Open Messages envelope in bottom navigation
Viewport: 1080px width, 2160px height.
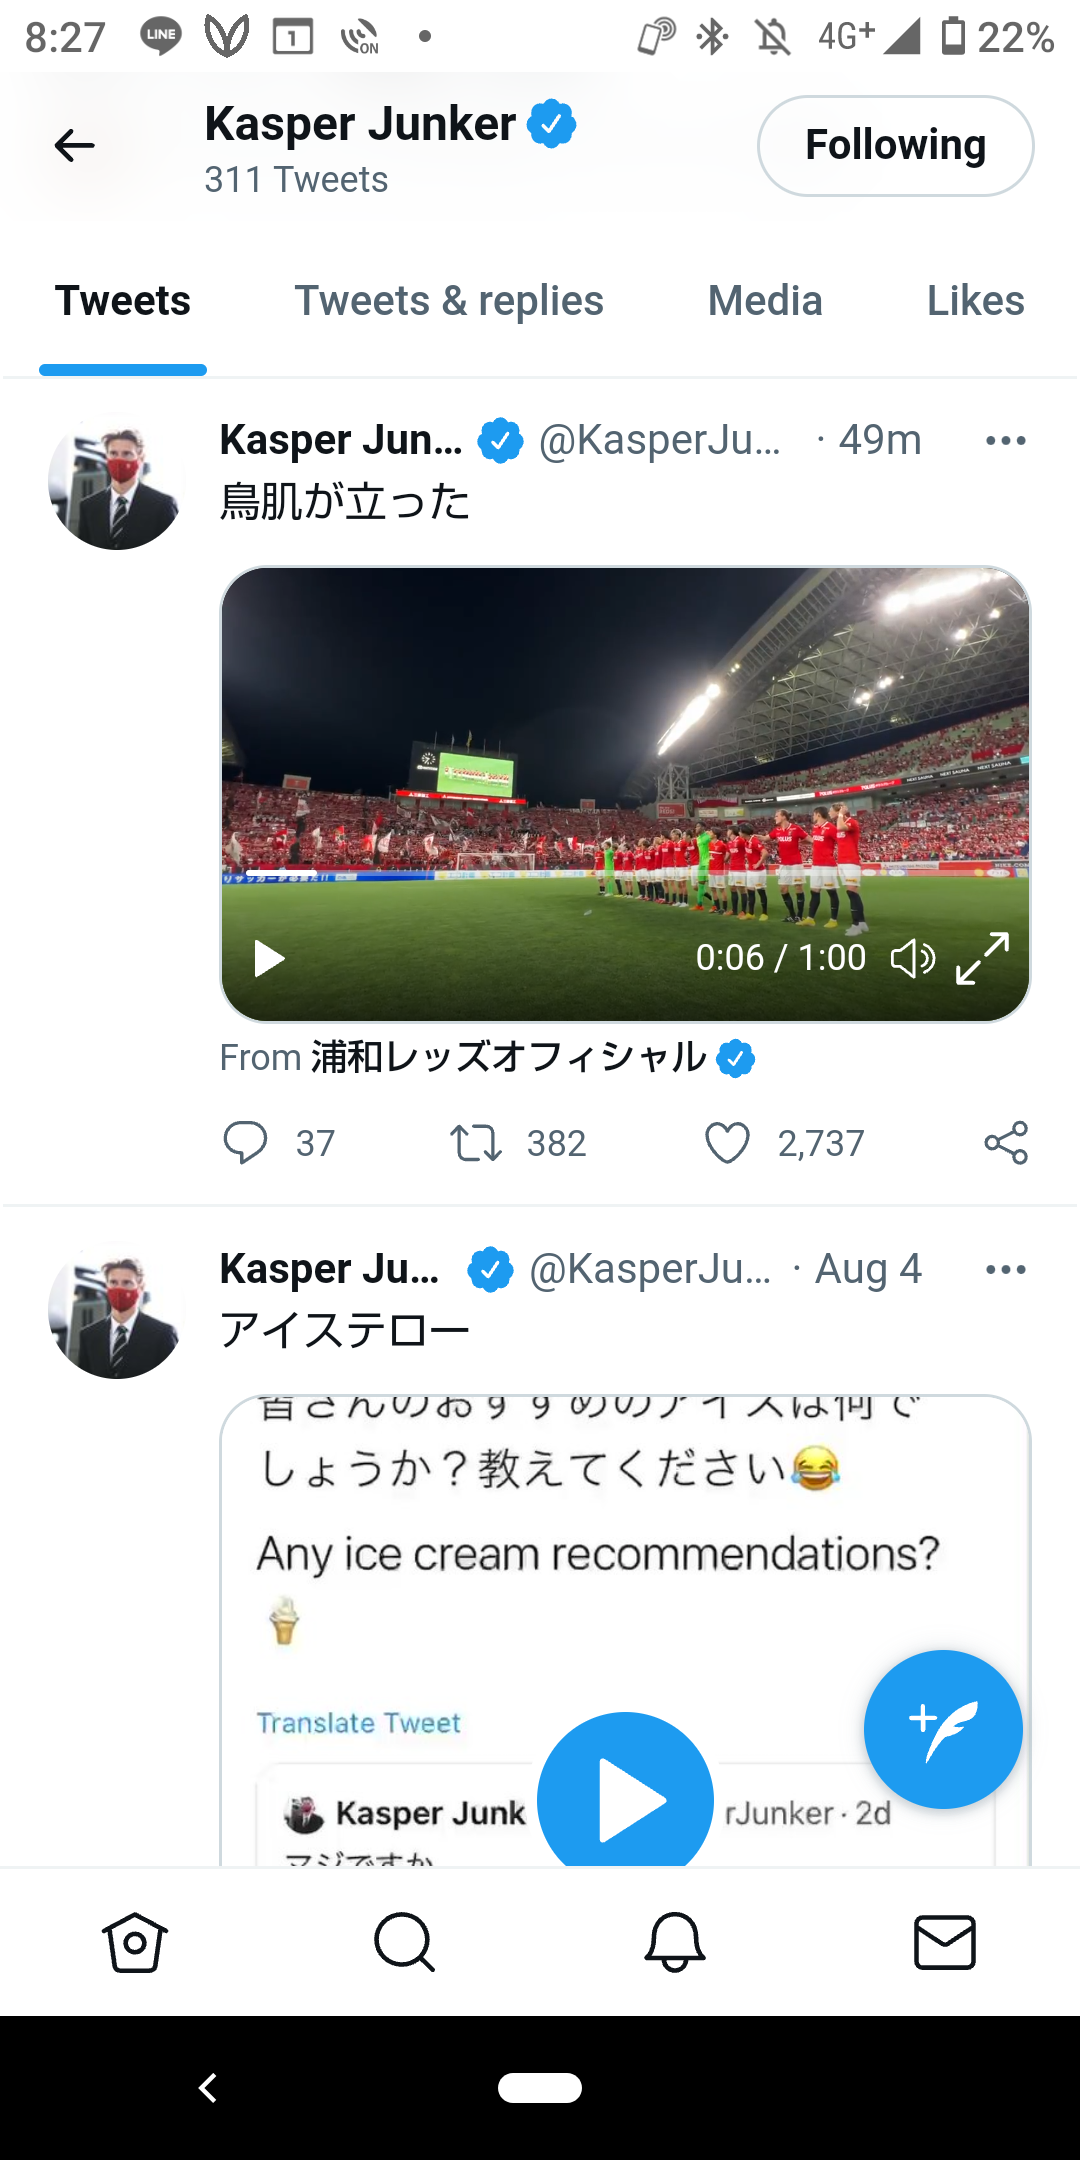(945, 1943)
